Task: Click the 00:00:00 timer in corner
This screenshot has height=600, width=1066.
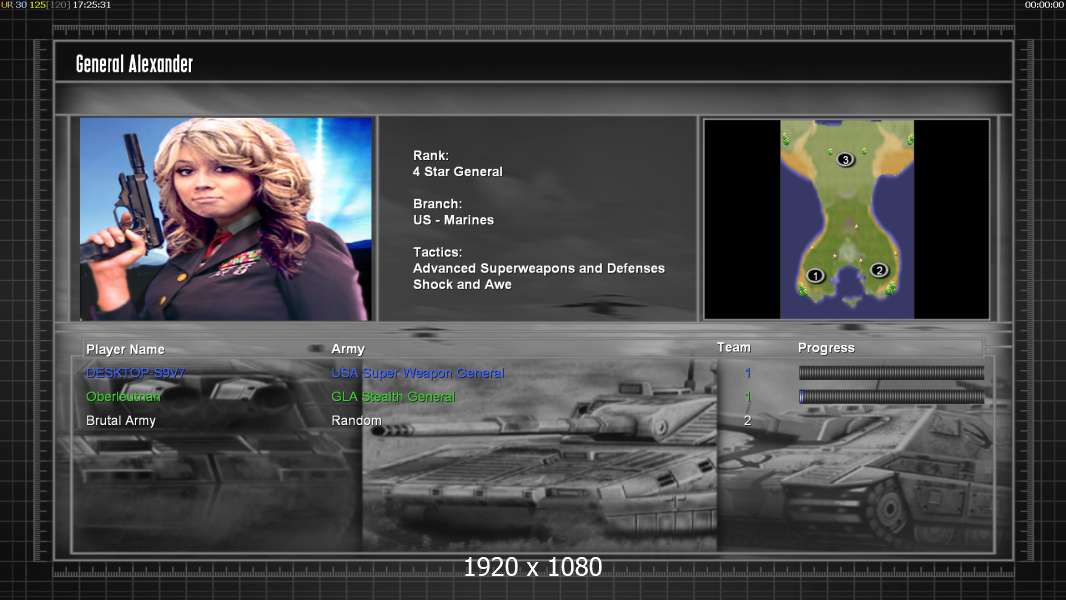Action: (1044, 5)
